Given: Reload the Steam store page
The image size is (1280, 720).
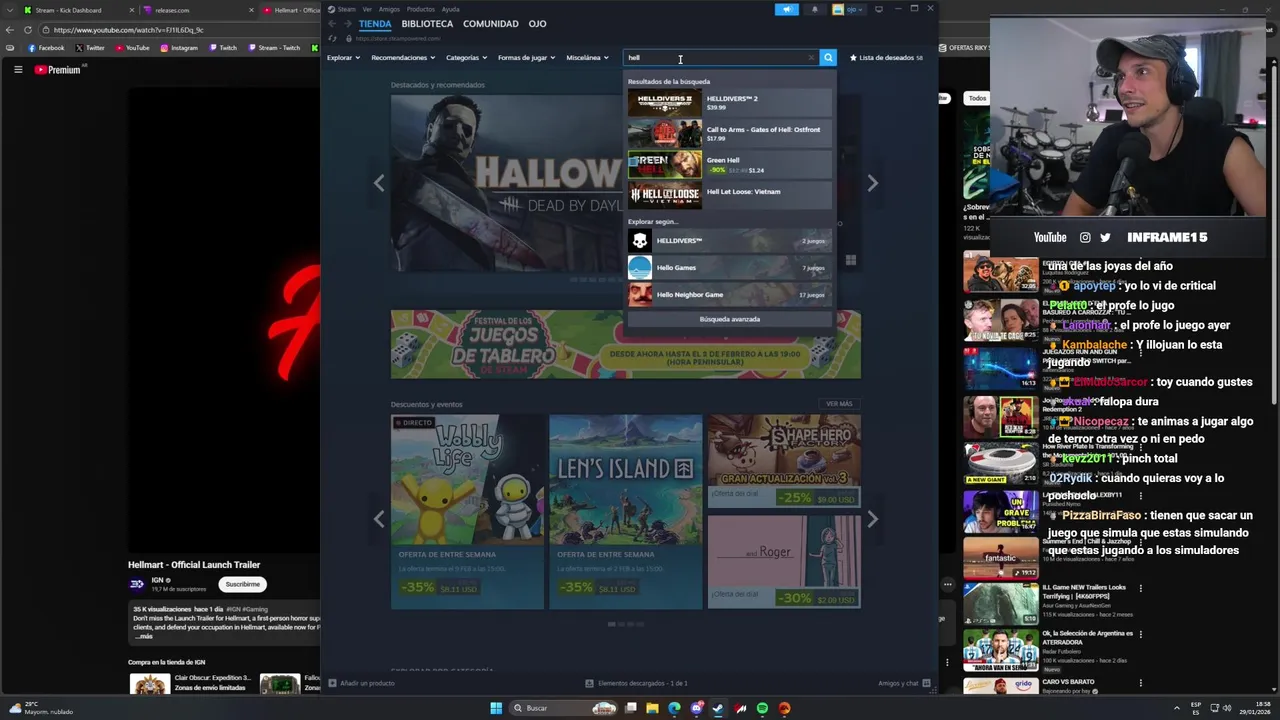Looking at the screenshot, I should [332, 39].
